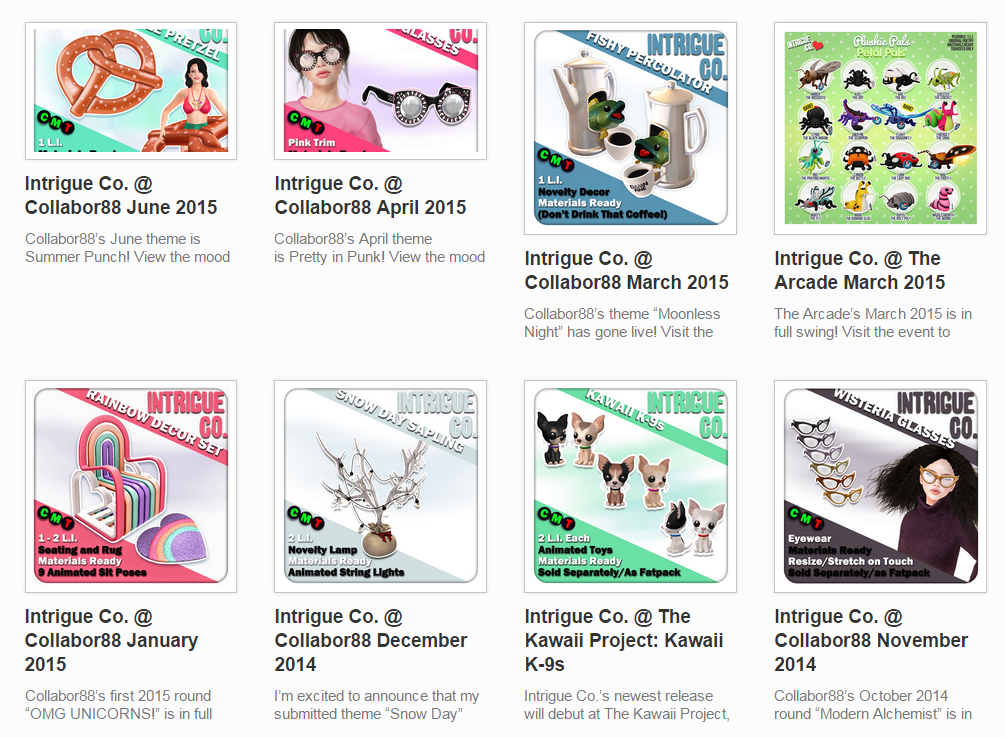
Task: Open the Collabor88 November 2014 post title
Action: 871,640
